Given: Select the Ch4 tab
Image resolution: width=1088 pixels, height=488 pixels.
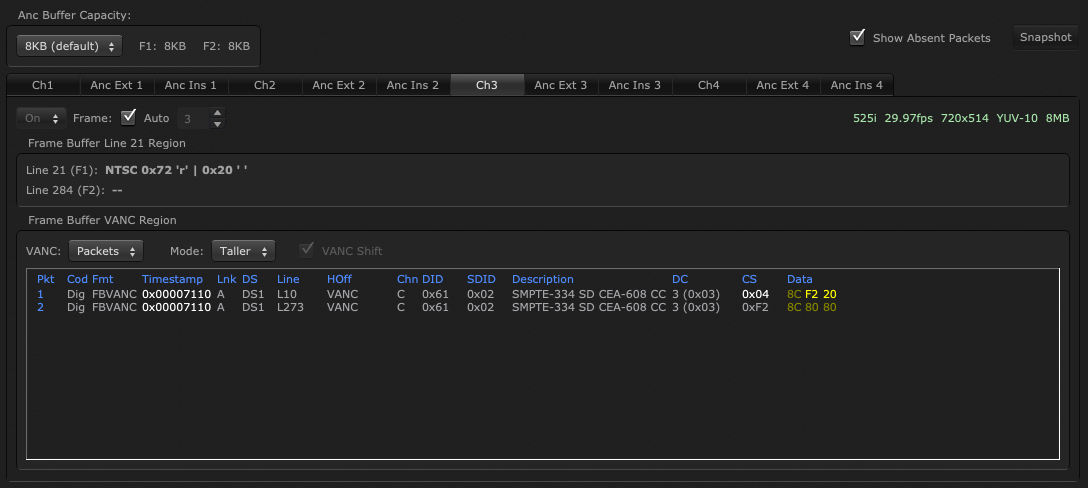Looking at the screenshot, I should click(x=709, y=85).
